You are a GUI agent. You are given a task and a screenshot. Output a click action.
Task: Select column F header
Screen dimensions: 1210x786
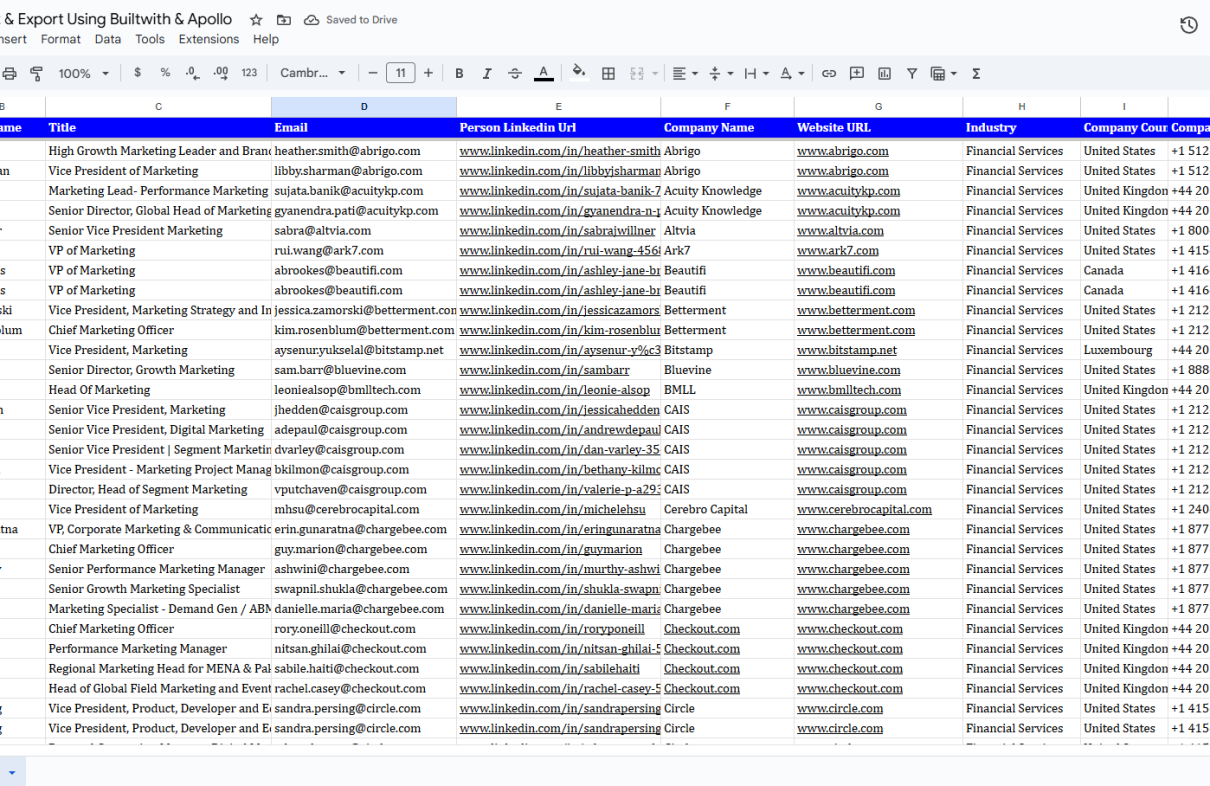[727, 106]
